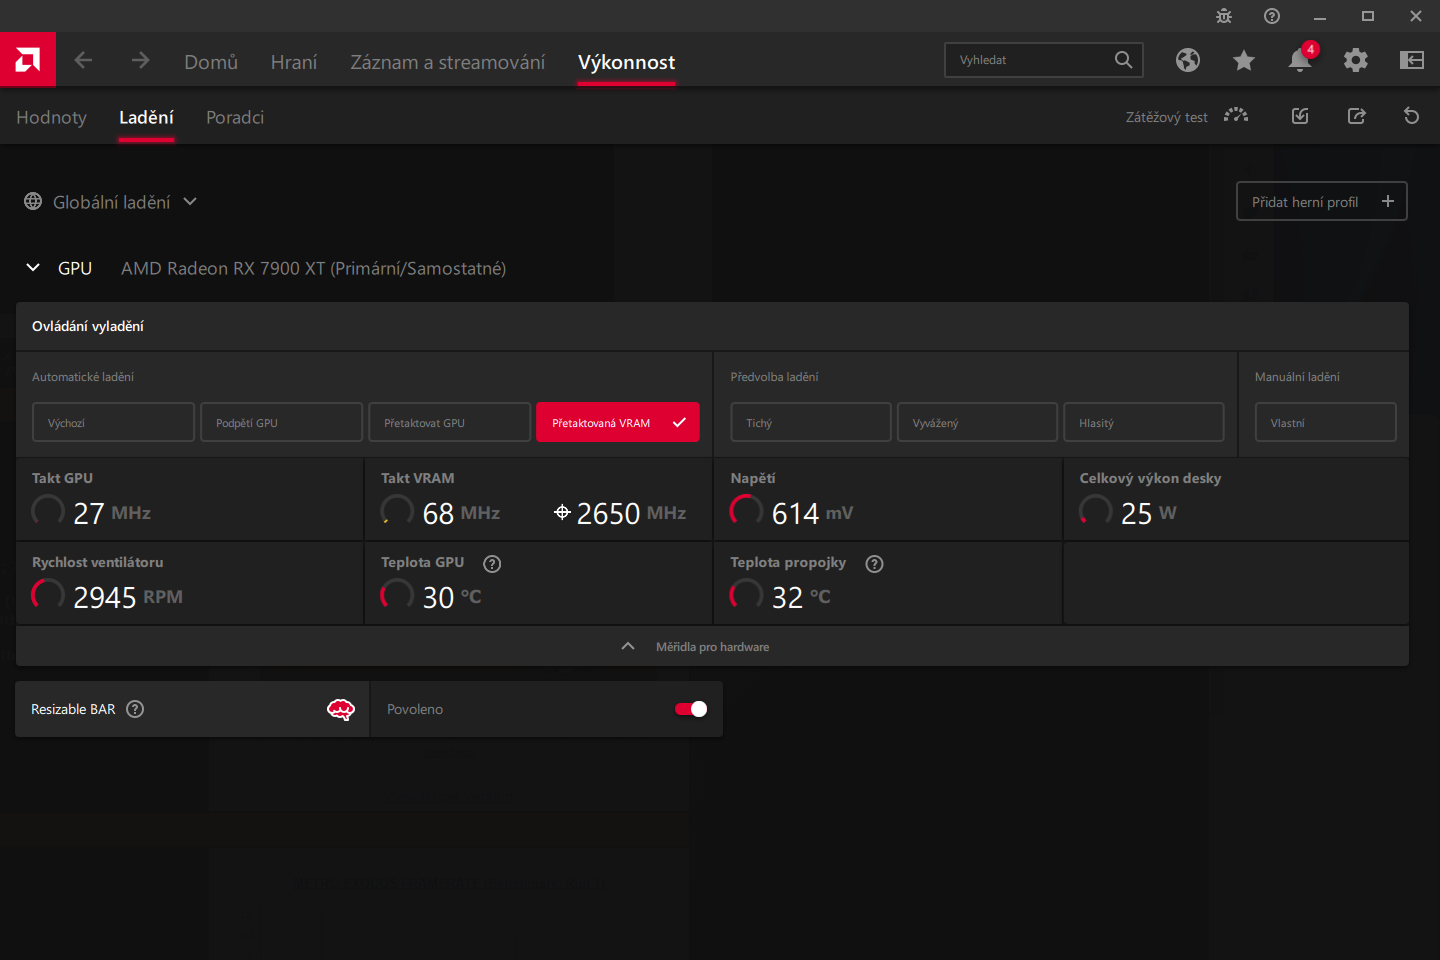Click the globe icon beside Globální ladění
This screenshot has width=1440, height=960.
[33, 201]
